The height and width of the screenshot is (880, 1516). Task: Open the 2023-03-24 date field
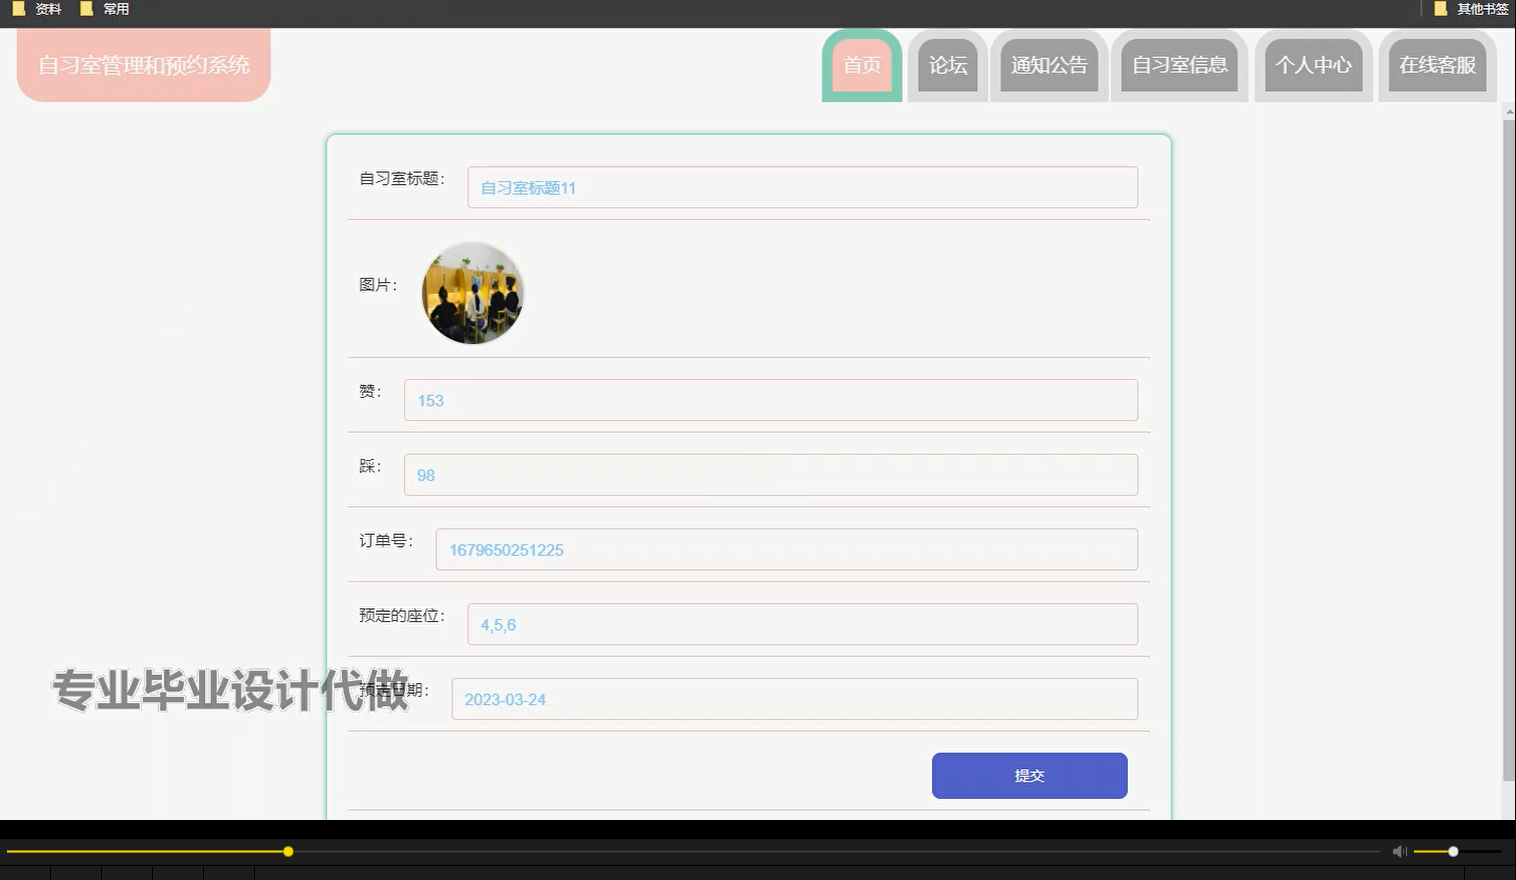(x=794, y=699)
